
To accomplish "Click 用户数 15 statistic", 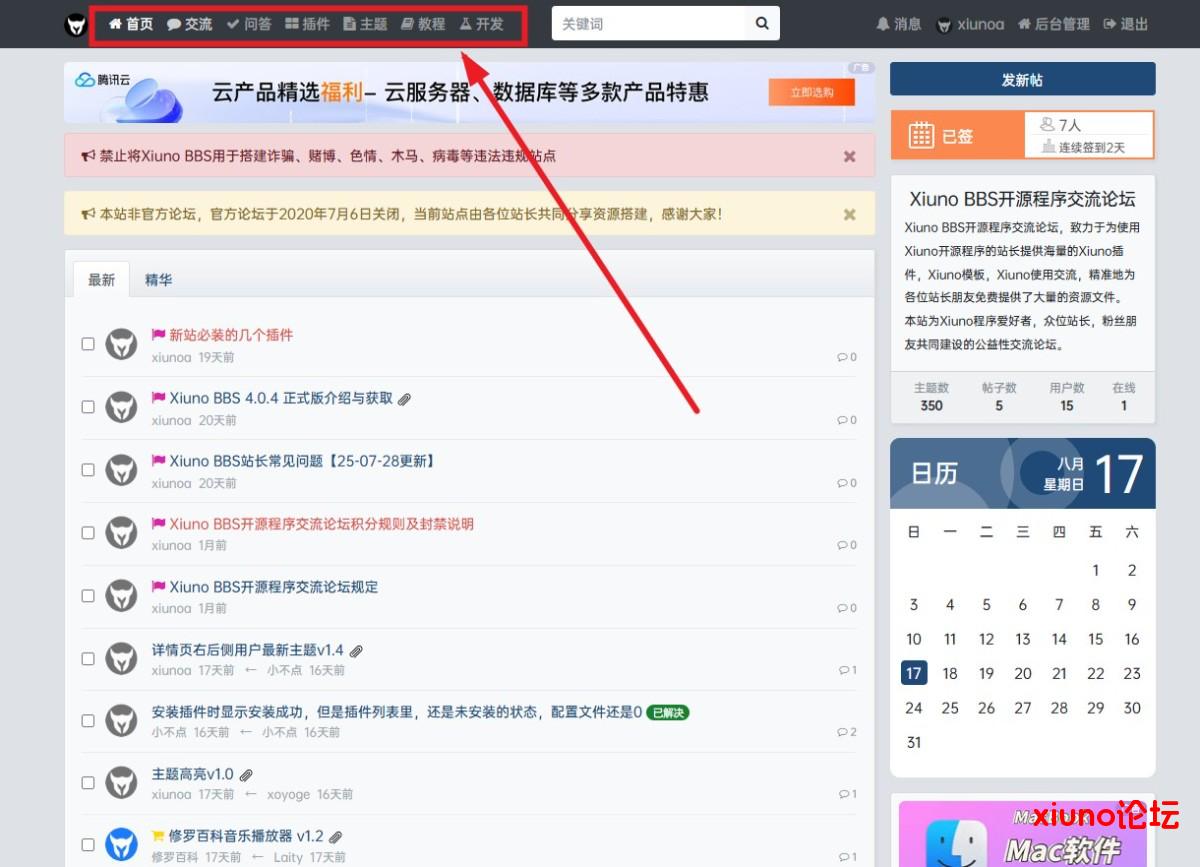I will tap(1067, 397).
